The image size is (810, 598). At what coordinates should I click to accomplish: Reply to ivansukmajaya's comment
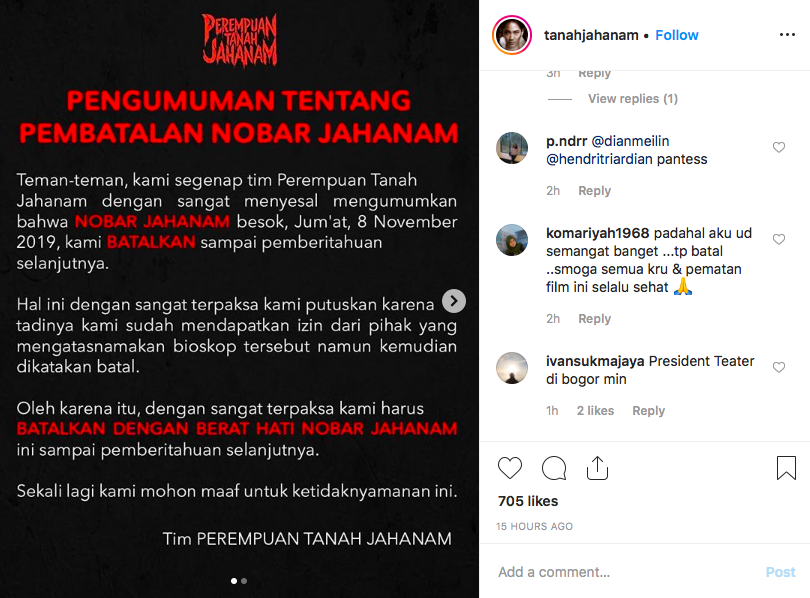(648, 411)
